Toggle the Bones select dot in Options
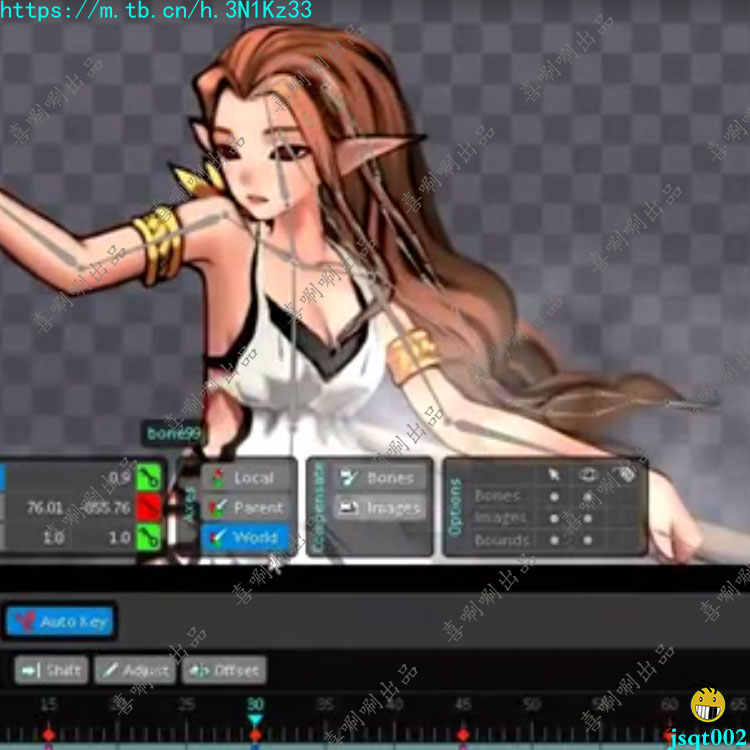750x750 pixels. tap(554, 497)
